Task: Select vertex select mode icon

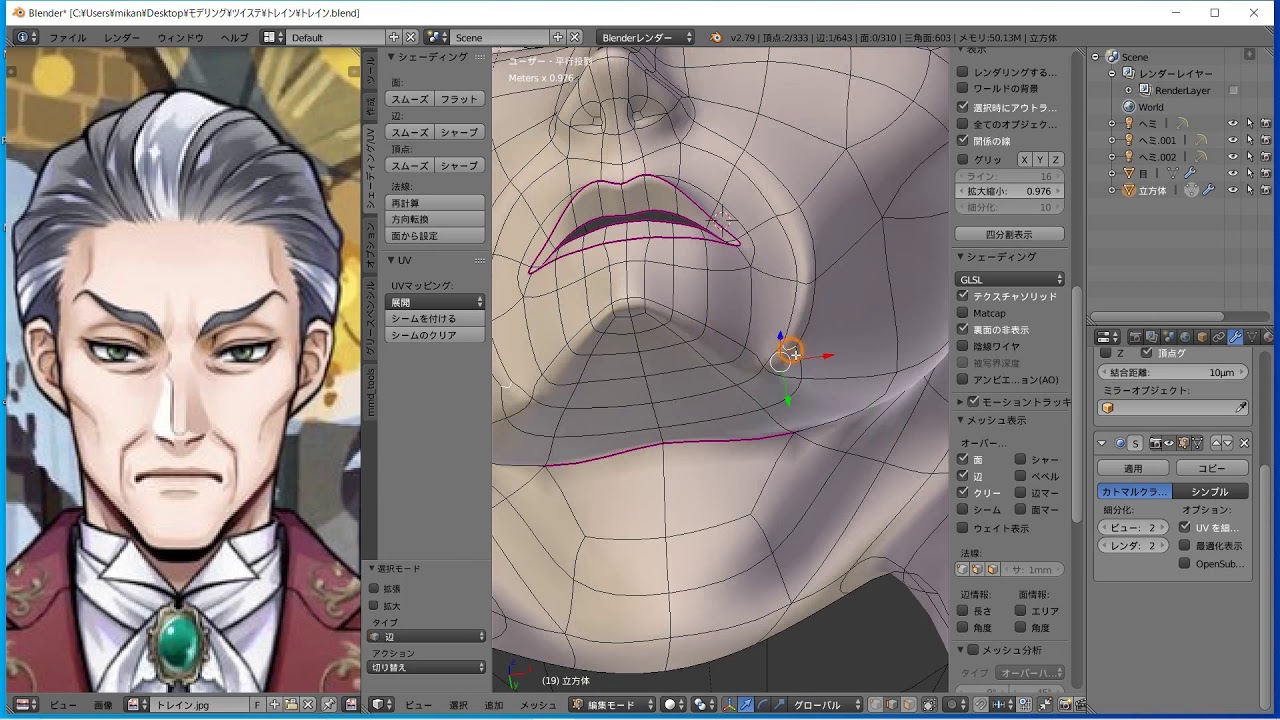Action: [875, 705]
